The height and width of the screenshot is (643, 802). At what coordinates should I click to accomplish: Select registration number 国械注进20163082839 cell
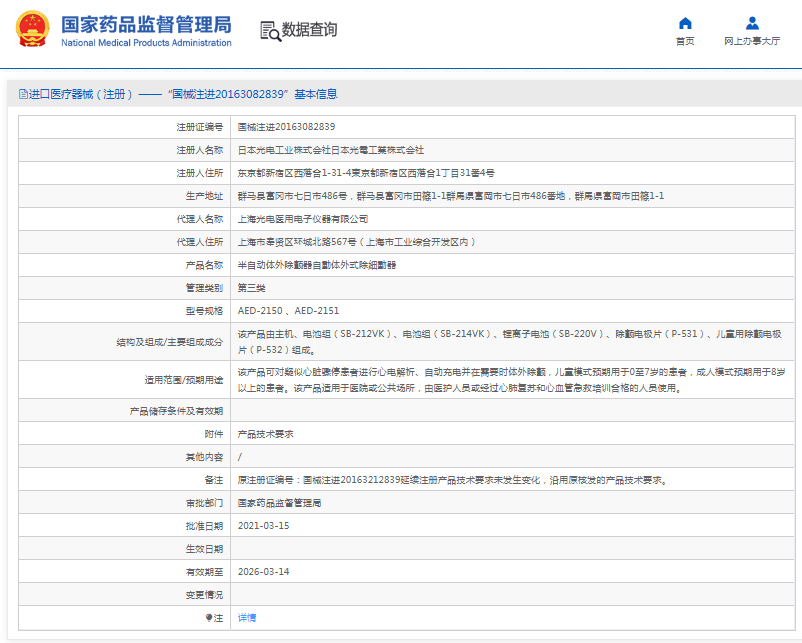pos(286,127)
